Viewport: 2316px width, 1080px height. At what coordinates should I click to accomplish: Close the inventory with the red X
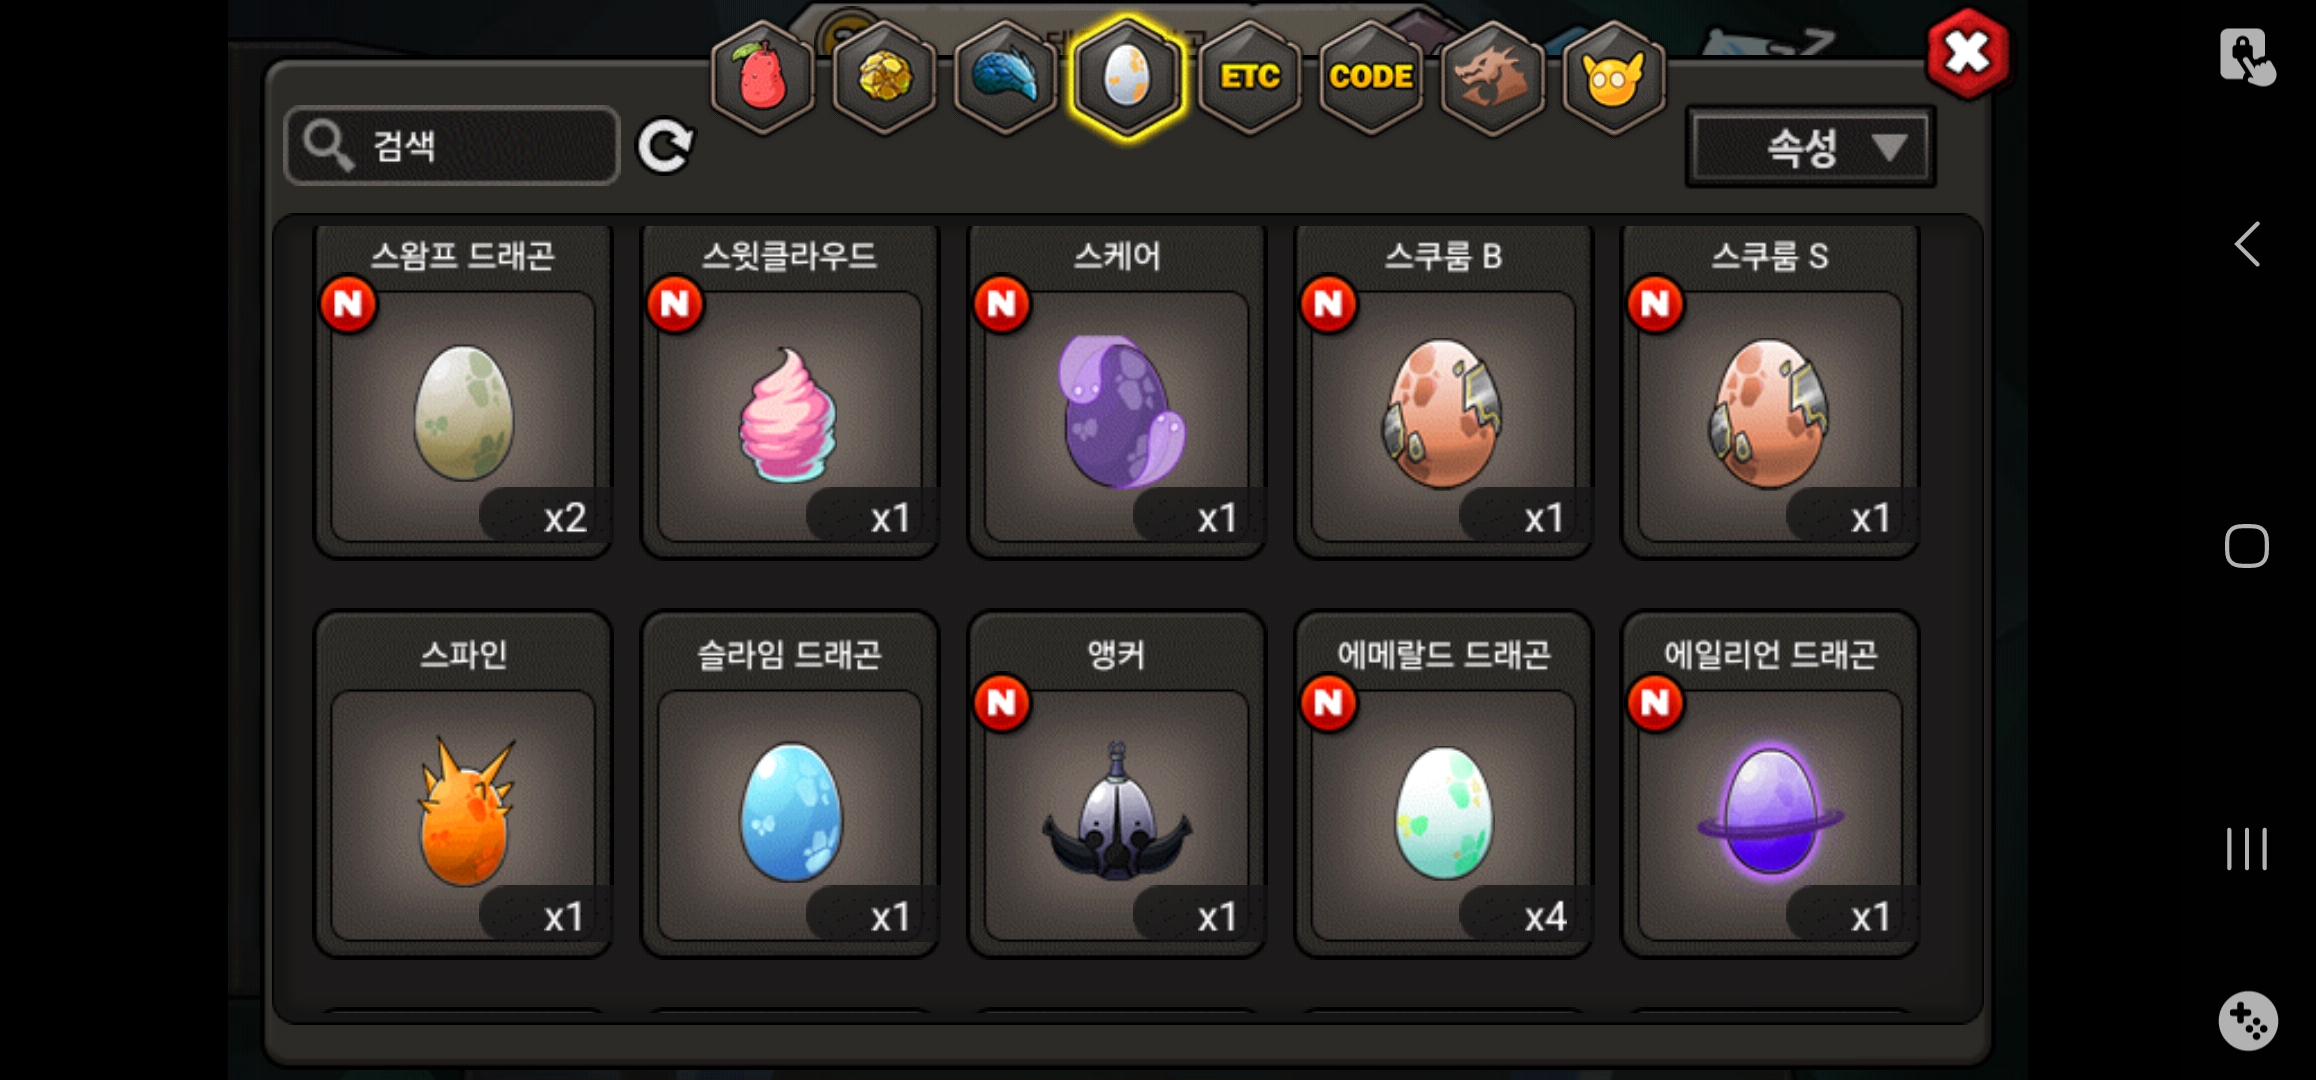tap(1967, 53)
